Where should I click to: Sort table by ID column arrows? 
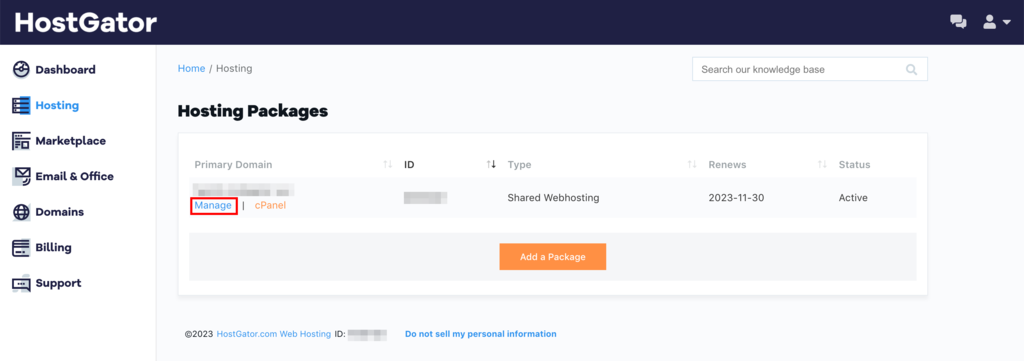pyautogui.click(x=491, y=165)
